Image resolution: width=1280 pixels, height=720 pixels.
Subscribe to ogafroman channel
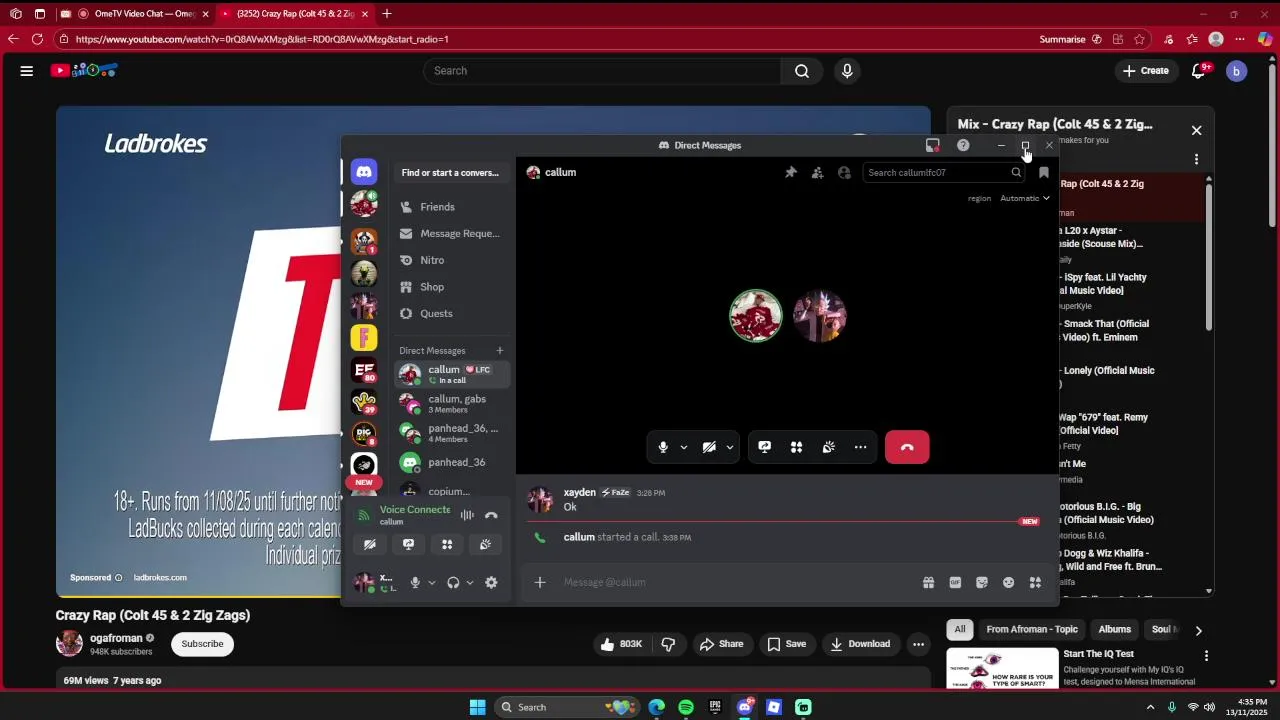(x=202, y=644)
